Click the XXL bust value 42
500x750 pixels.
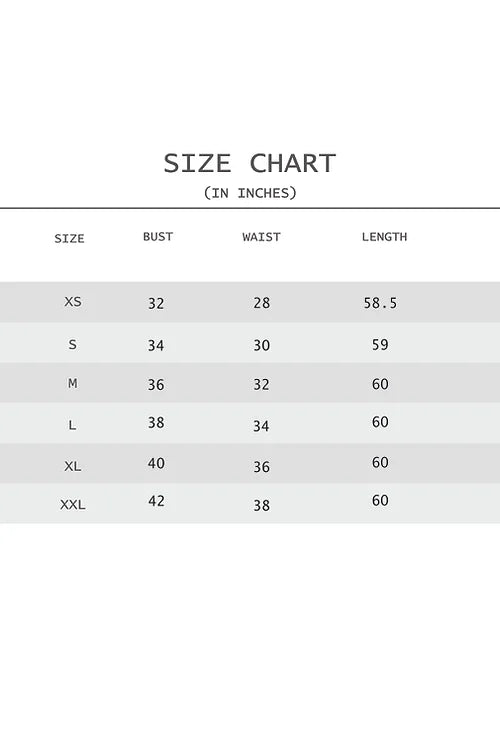156,501
